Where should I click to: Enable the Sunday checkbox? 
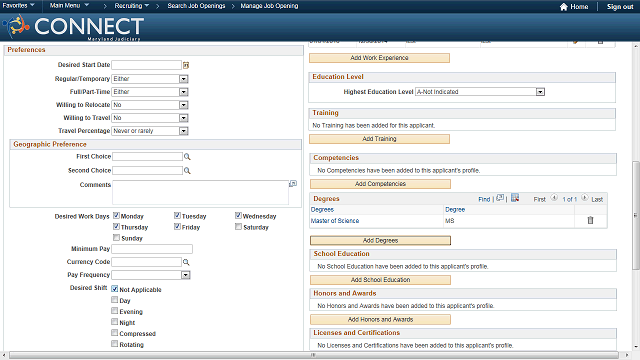pos(116,238)
